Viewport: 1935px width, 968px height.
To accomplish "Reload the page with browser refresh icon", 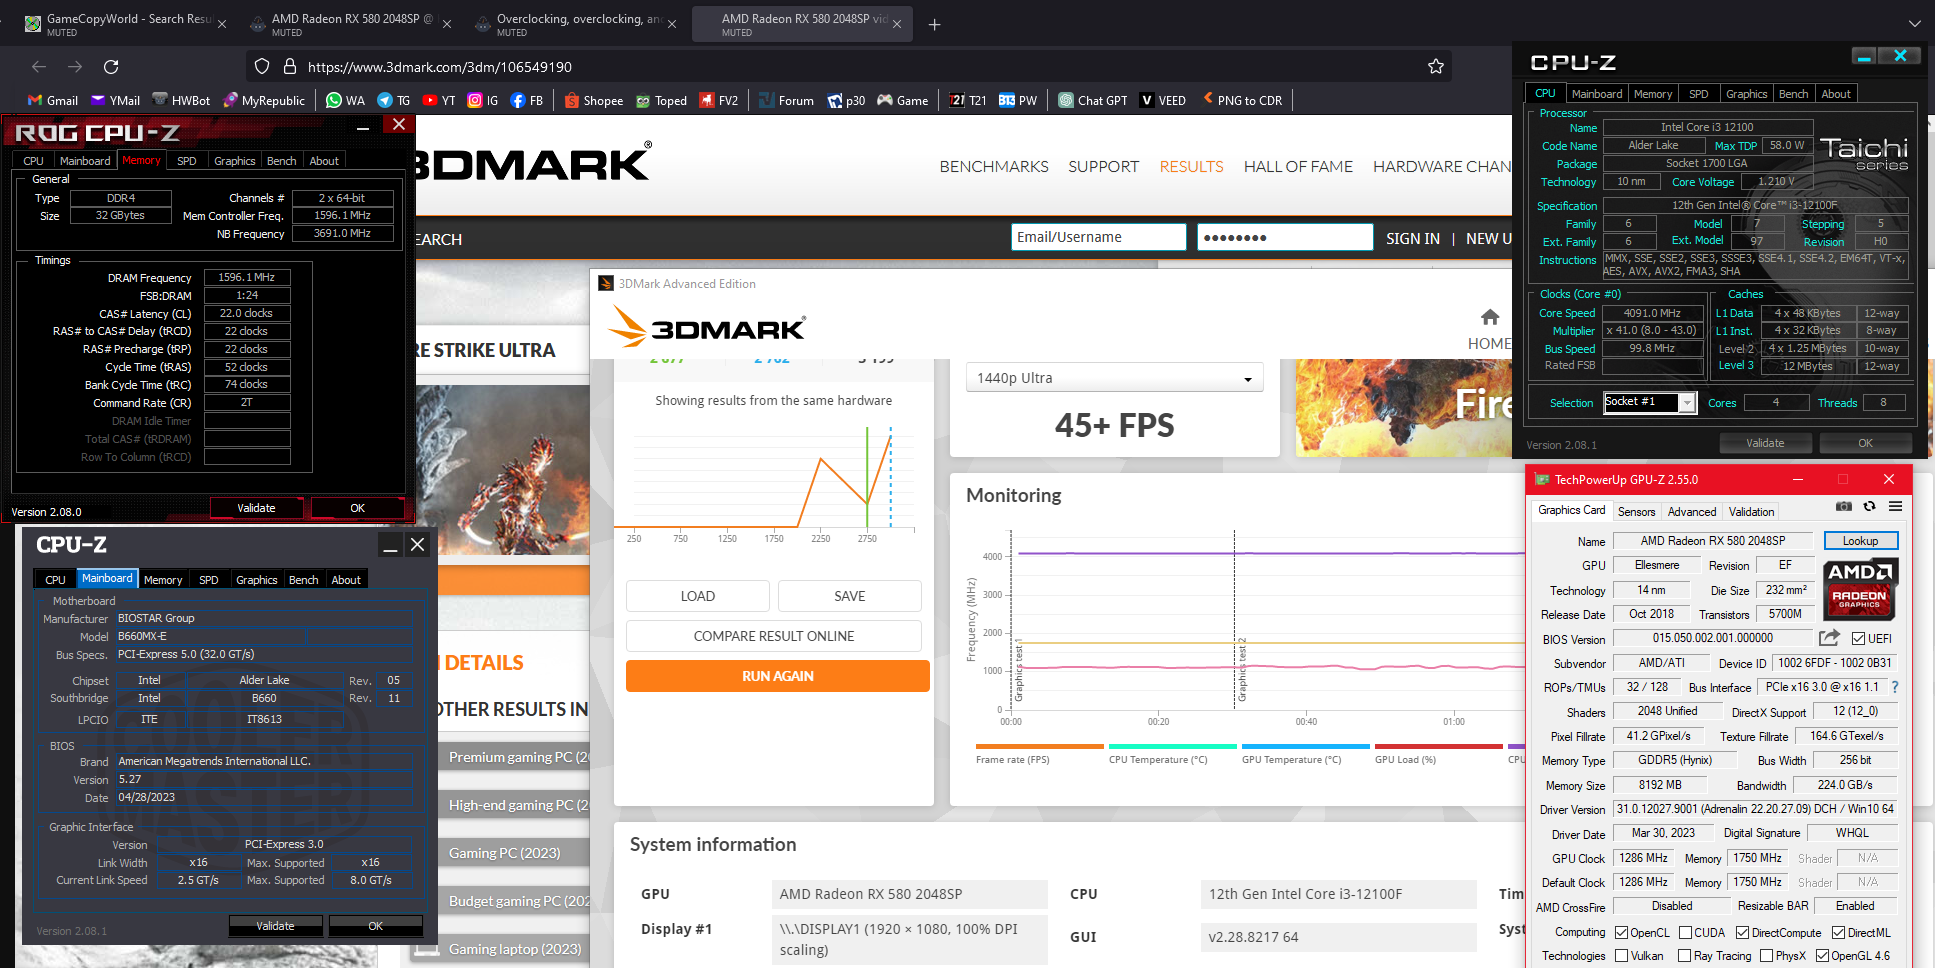I will (111, 67).
